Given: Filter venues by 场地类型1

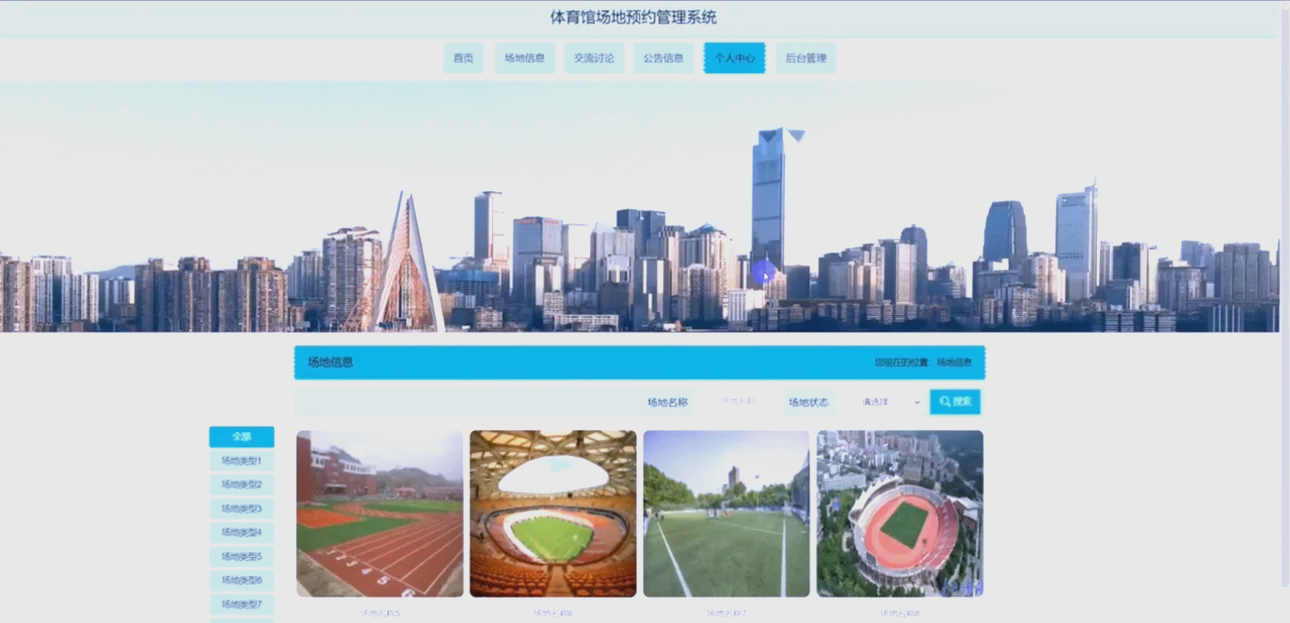Looking at the screenshot, I should 240,460.
